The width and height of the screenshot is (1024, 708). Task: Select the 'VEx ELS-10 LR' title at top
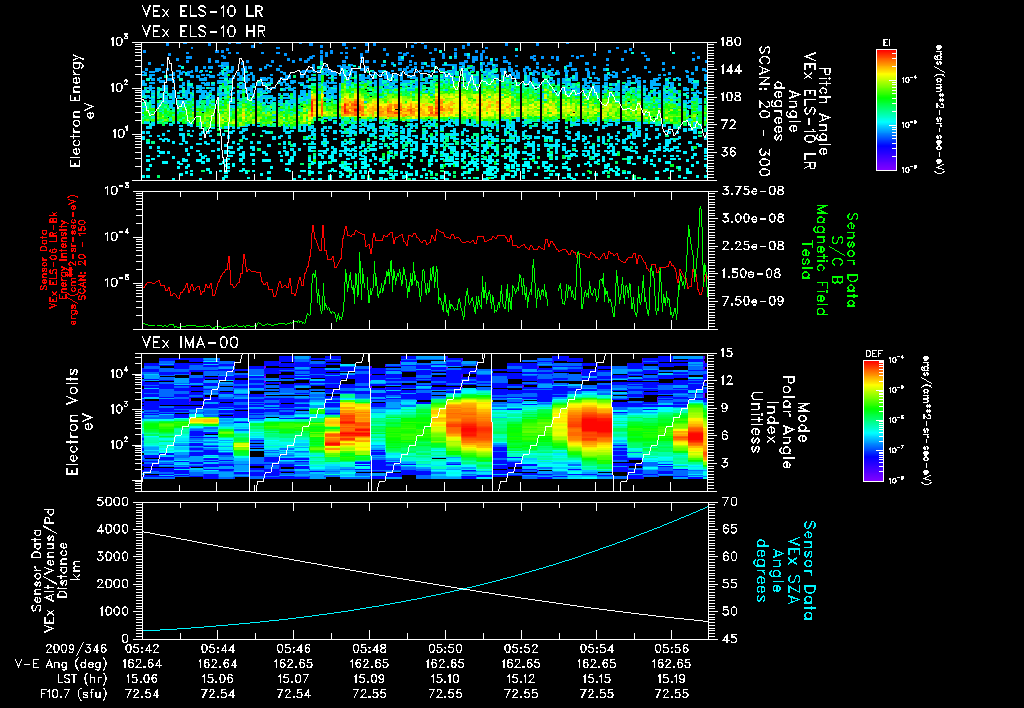(203, 12)
